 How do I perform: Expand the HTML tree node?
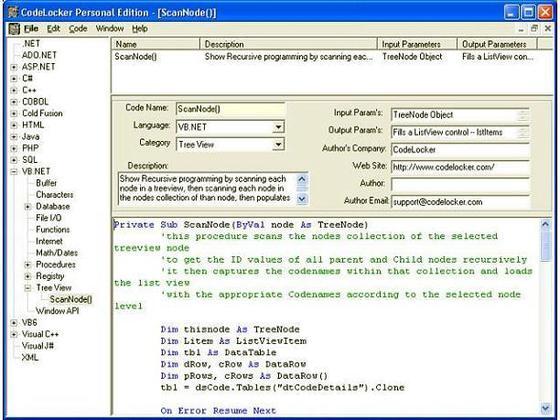coord(14,125)
